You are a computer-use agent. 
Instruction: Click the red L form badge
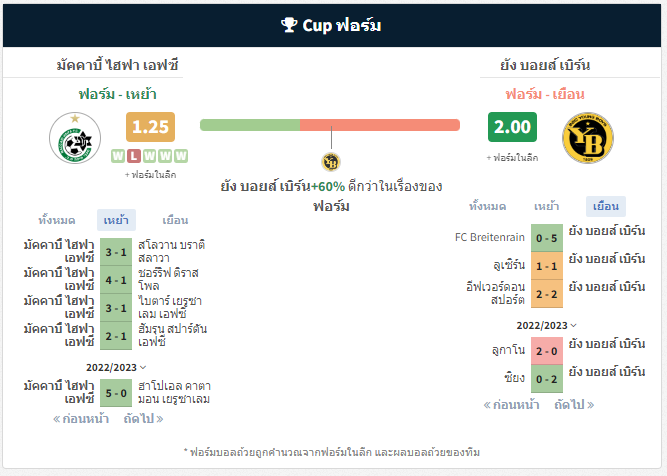click(134, 156)
